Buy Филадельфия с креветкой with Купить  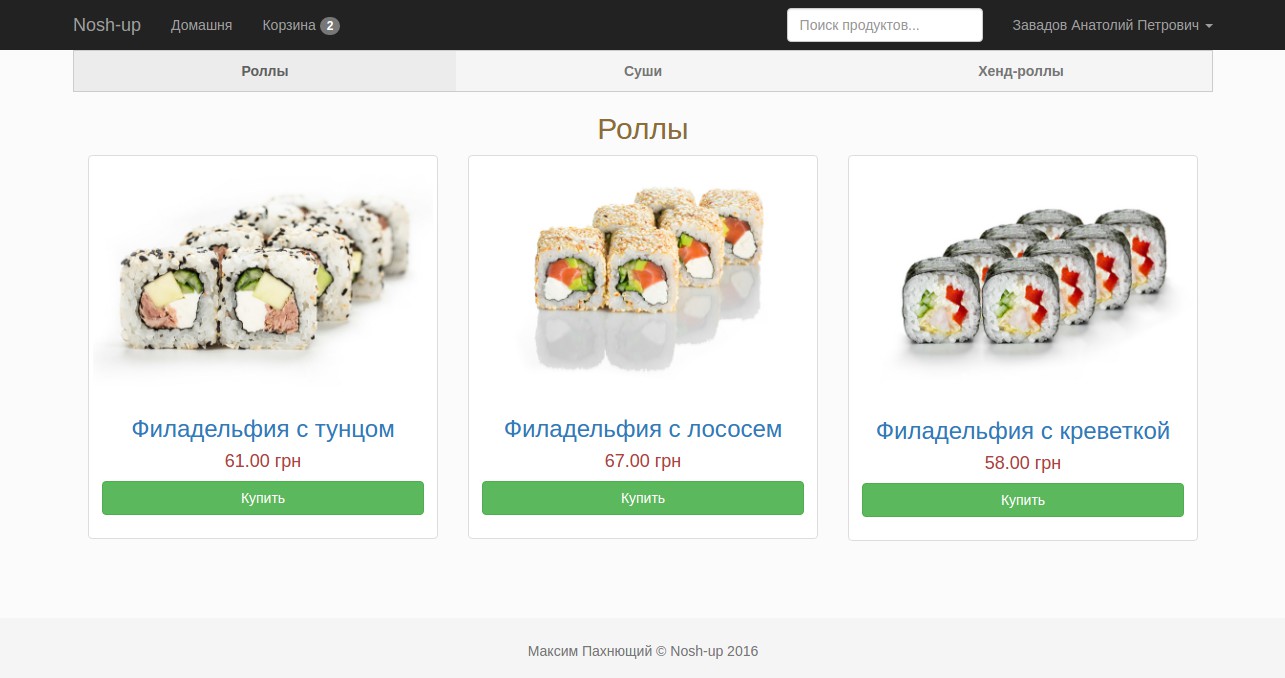coord(1023,500)
